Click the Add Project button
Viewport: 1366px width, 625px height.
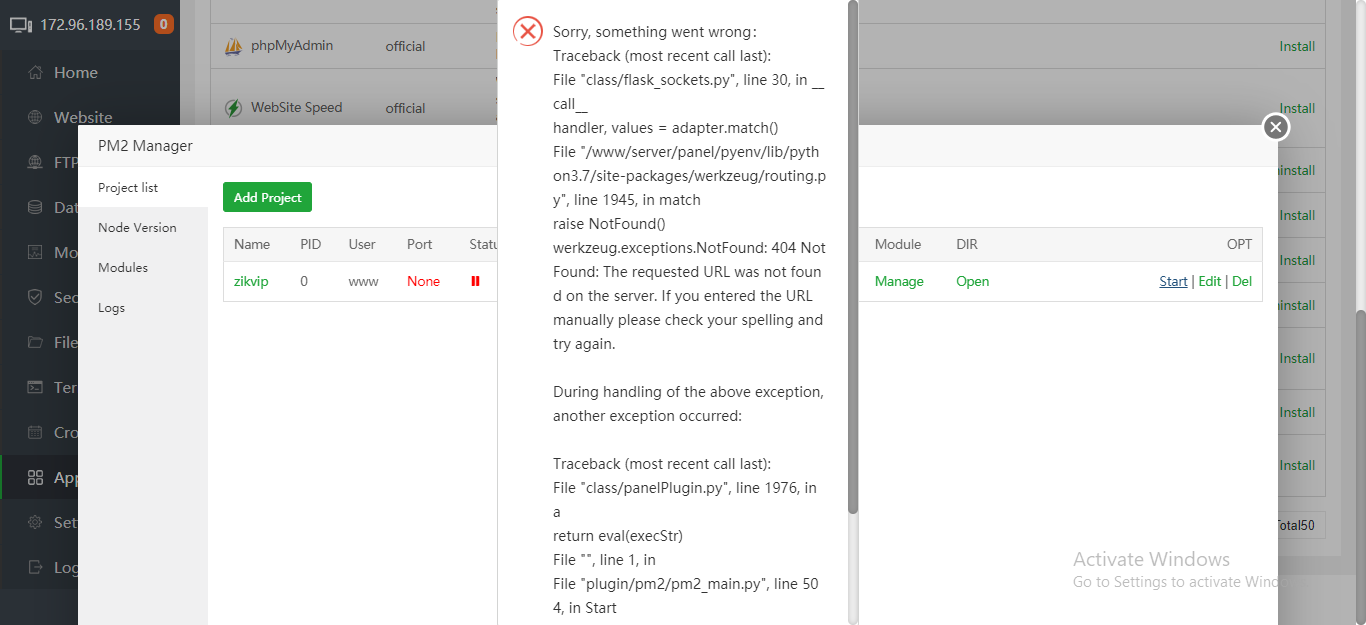tap(267, 198)
